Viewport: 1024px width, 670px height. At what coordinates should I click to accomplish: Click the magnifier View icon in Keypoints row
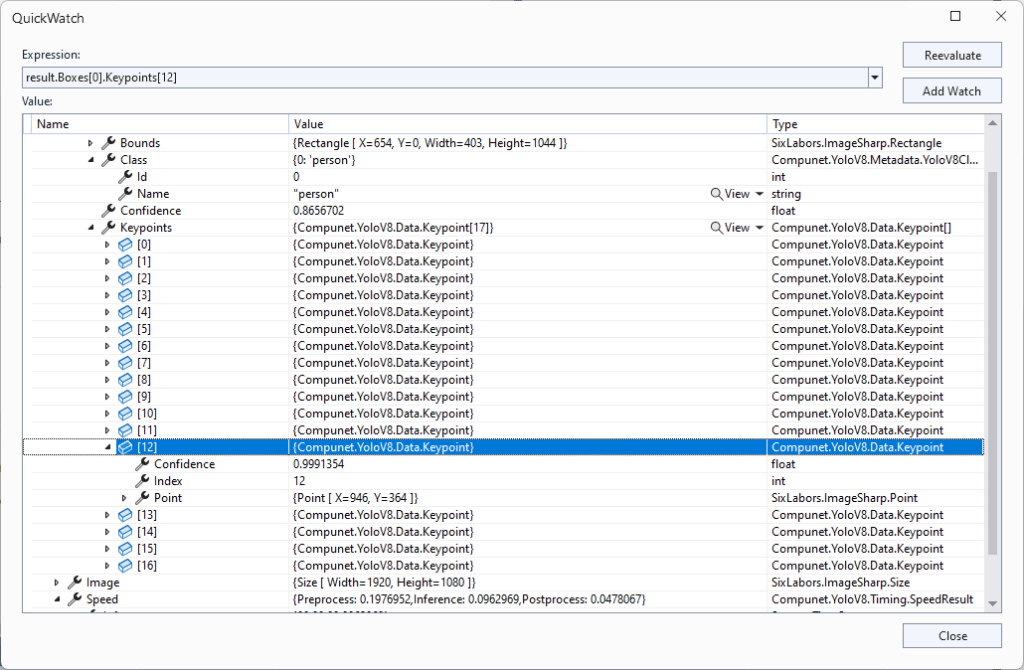pyautogui.click(x=716, y=228)
